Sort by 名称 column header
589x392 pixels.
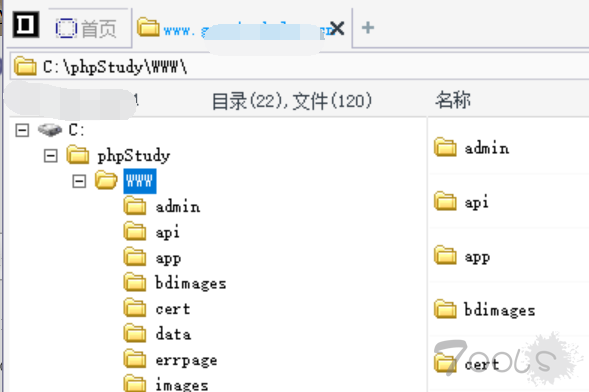[x=453, y=100]
